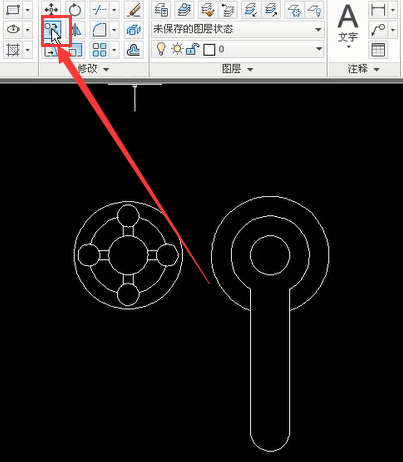
Task: Expand the 注释 panel
Action: 364,69
